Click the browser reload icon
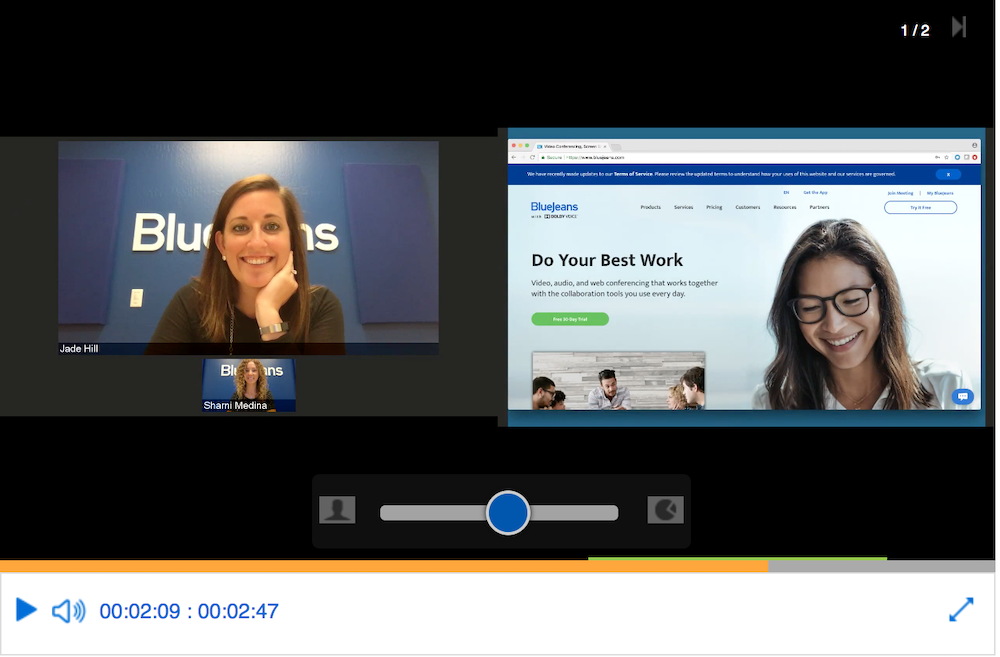The image size is (1000, 657). coord(531,157)
